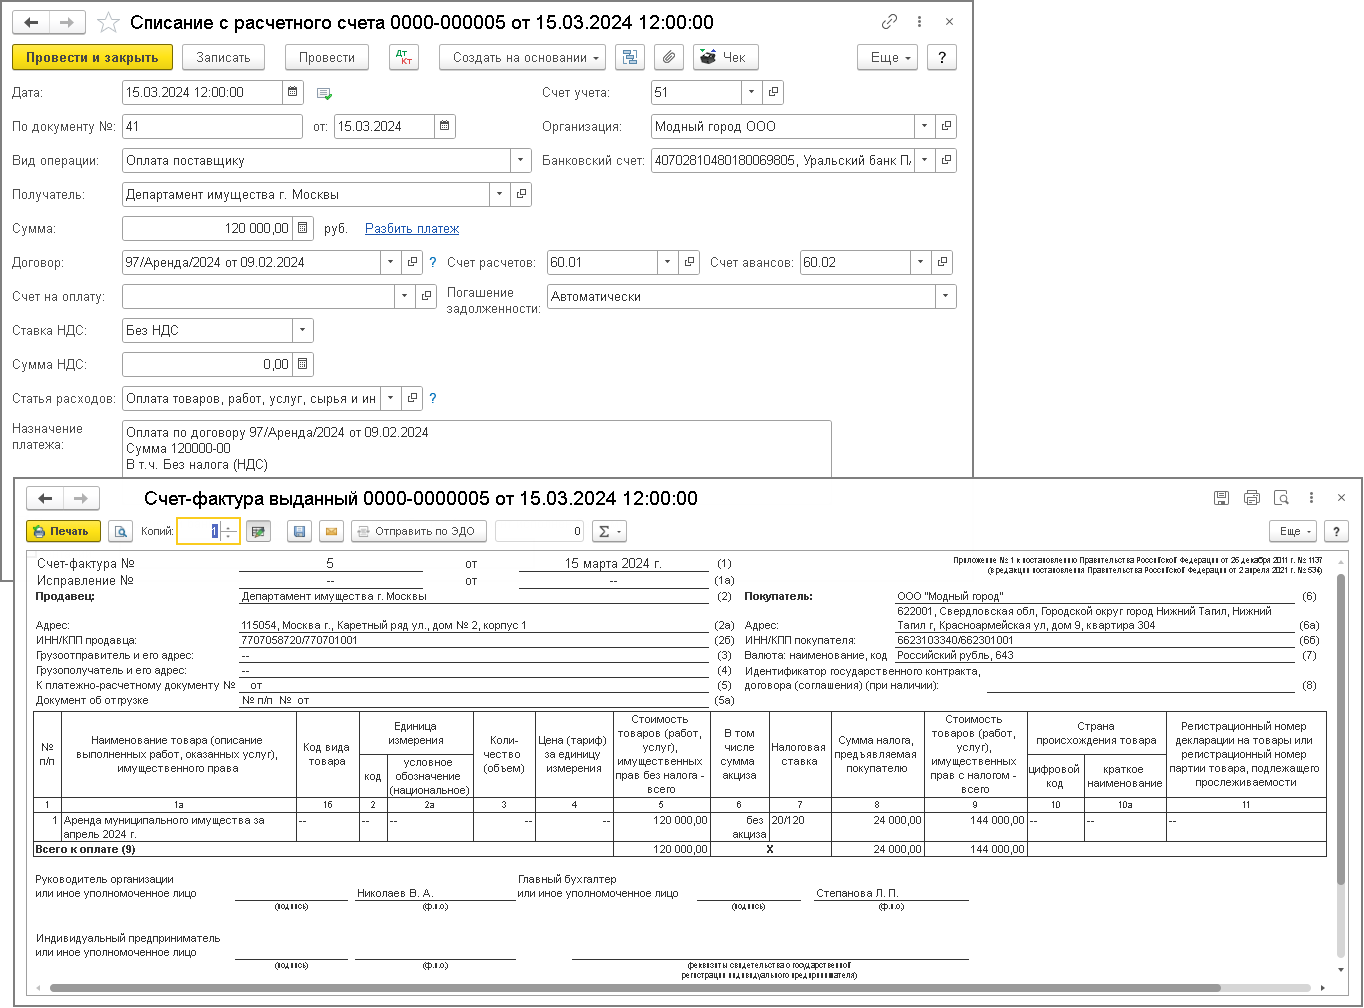This screenshot has height=1008, width=1364.
Task: Click into the Копий input field
Action: [x=199, y=532]
